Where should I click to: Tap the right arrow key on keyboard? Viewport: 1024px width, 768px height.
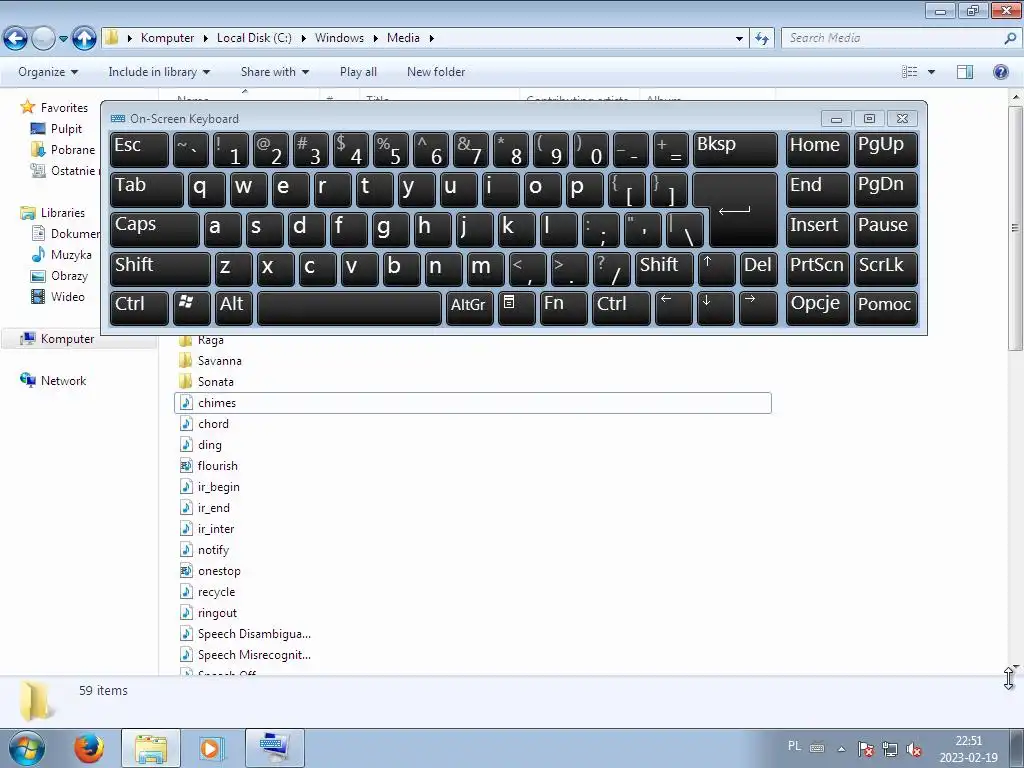pyautogui.click(x=758, y=308)
